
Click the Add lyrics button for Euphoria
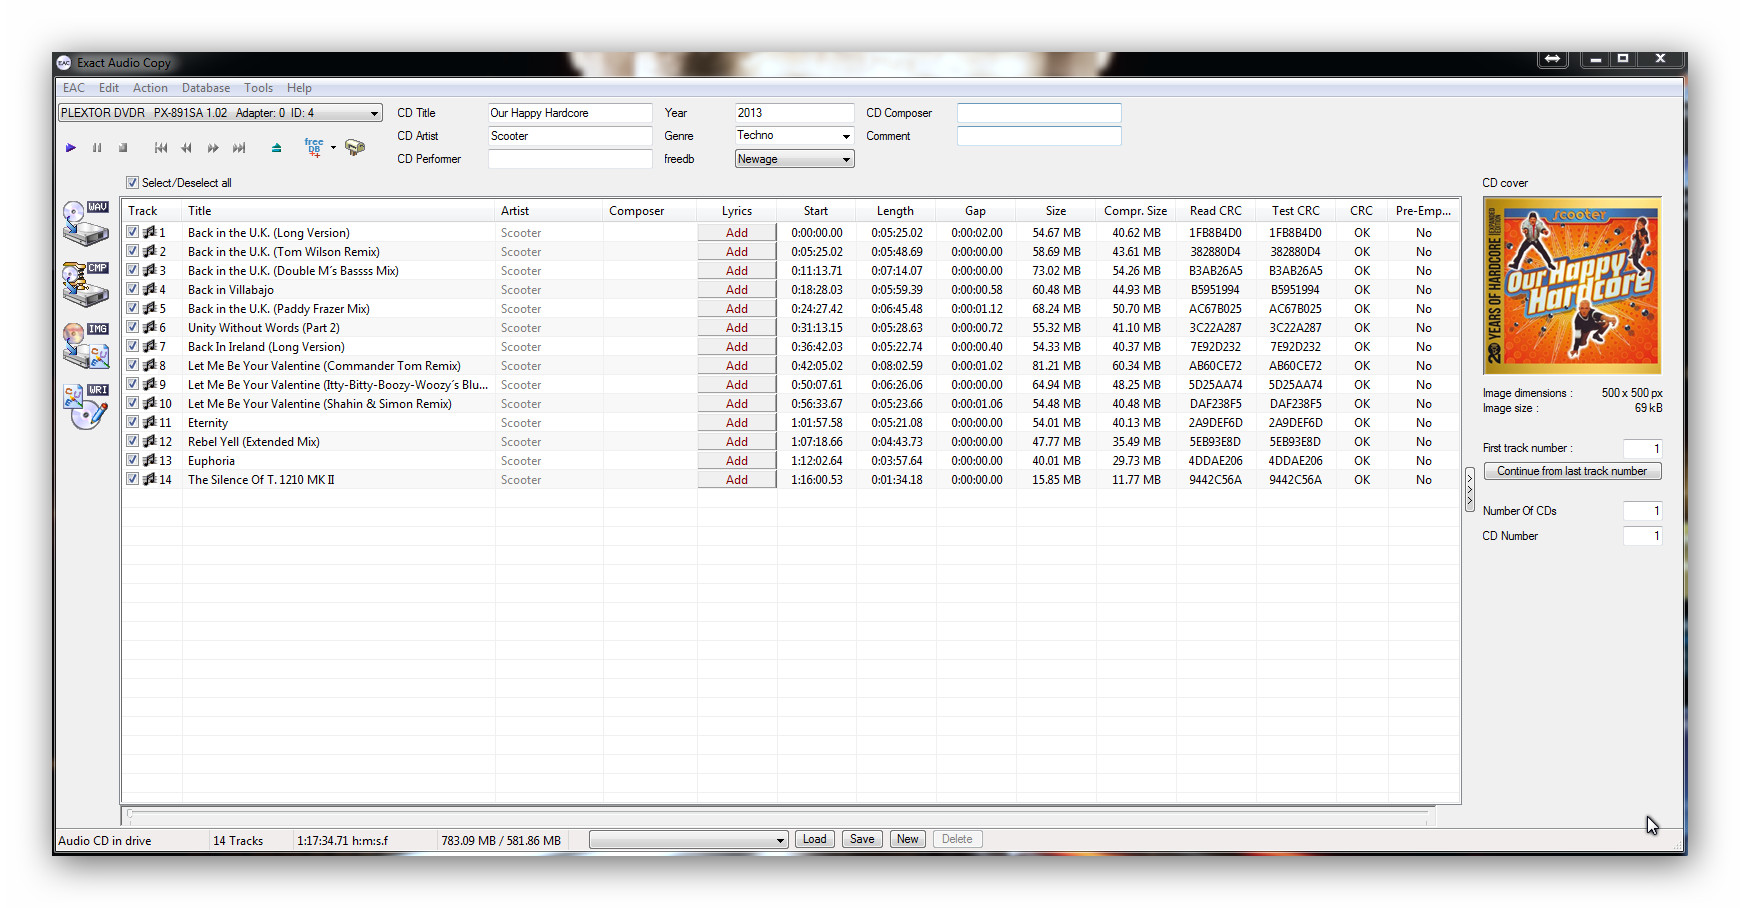[x=737, y=461]
